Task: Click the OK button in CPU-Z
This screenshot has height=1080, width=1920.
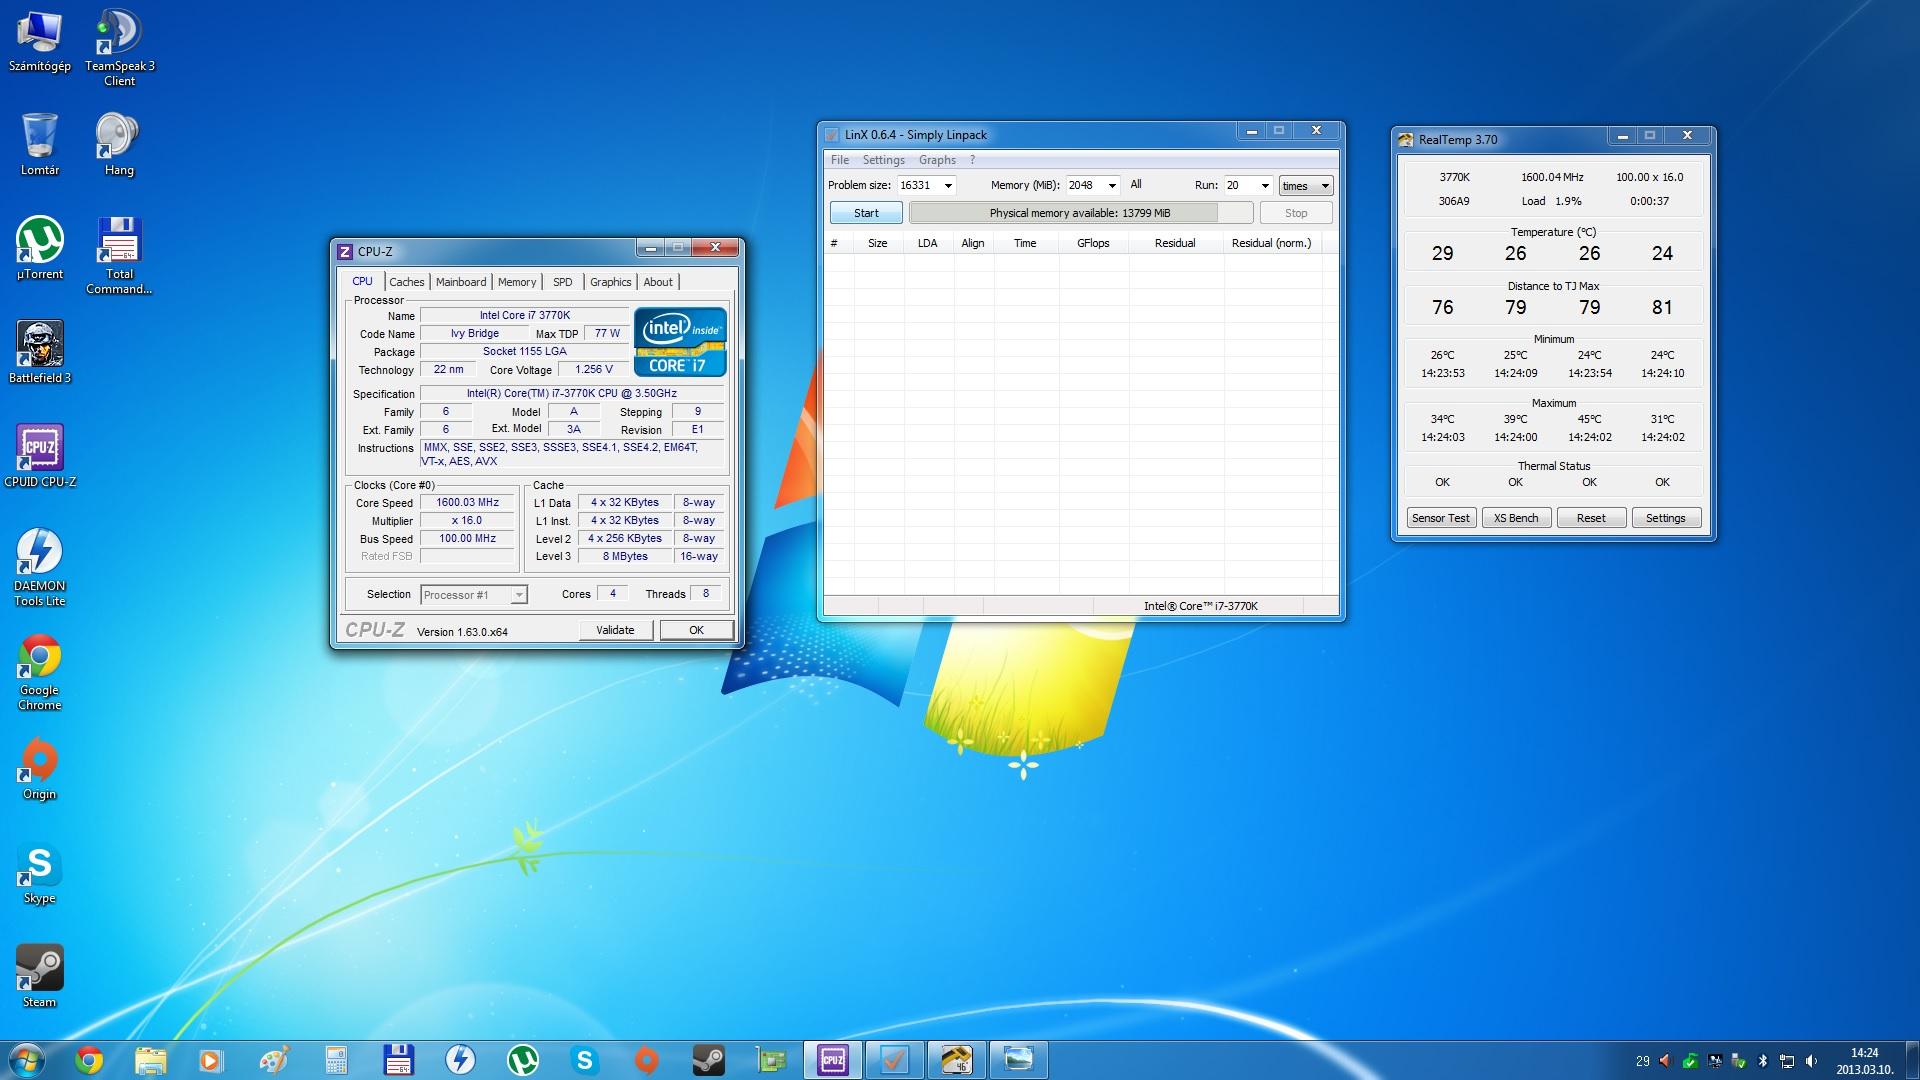Action: point(696,630)
